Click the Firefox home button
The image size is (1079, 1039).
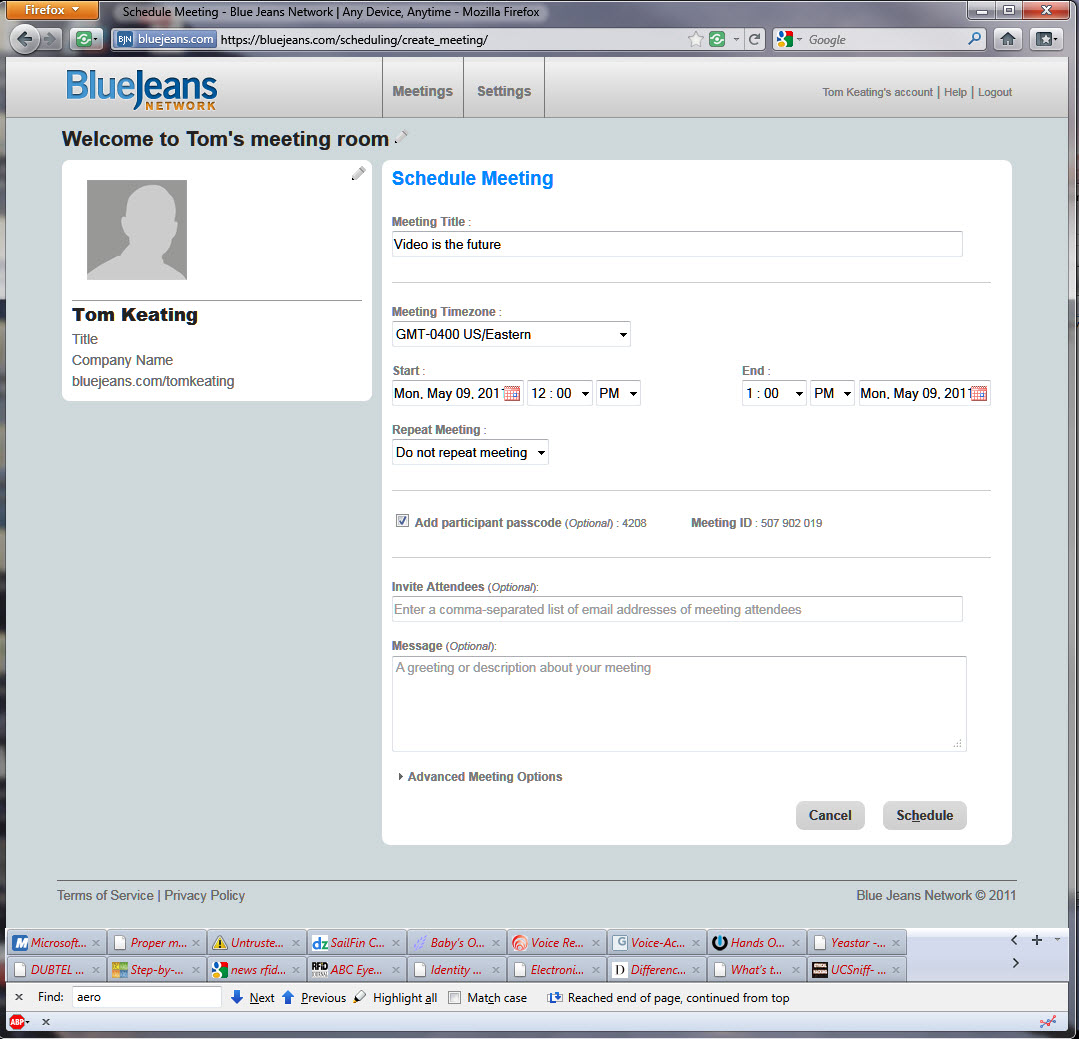pos(1008,39)
